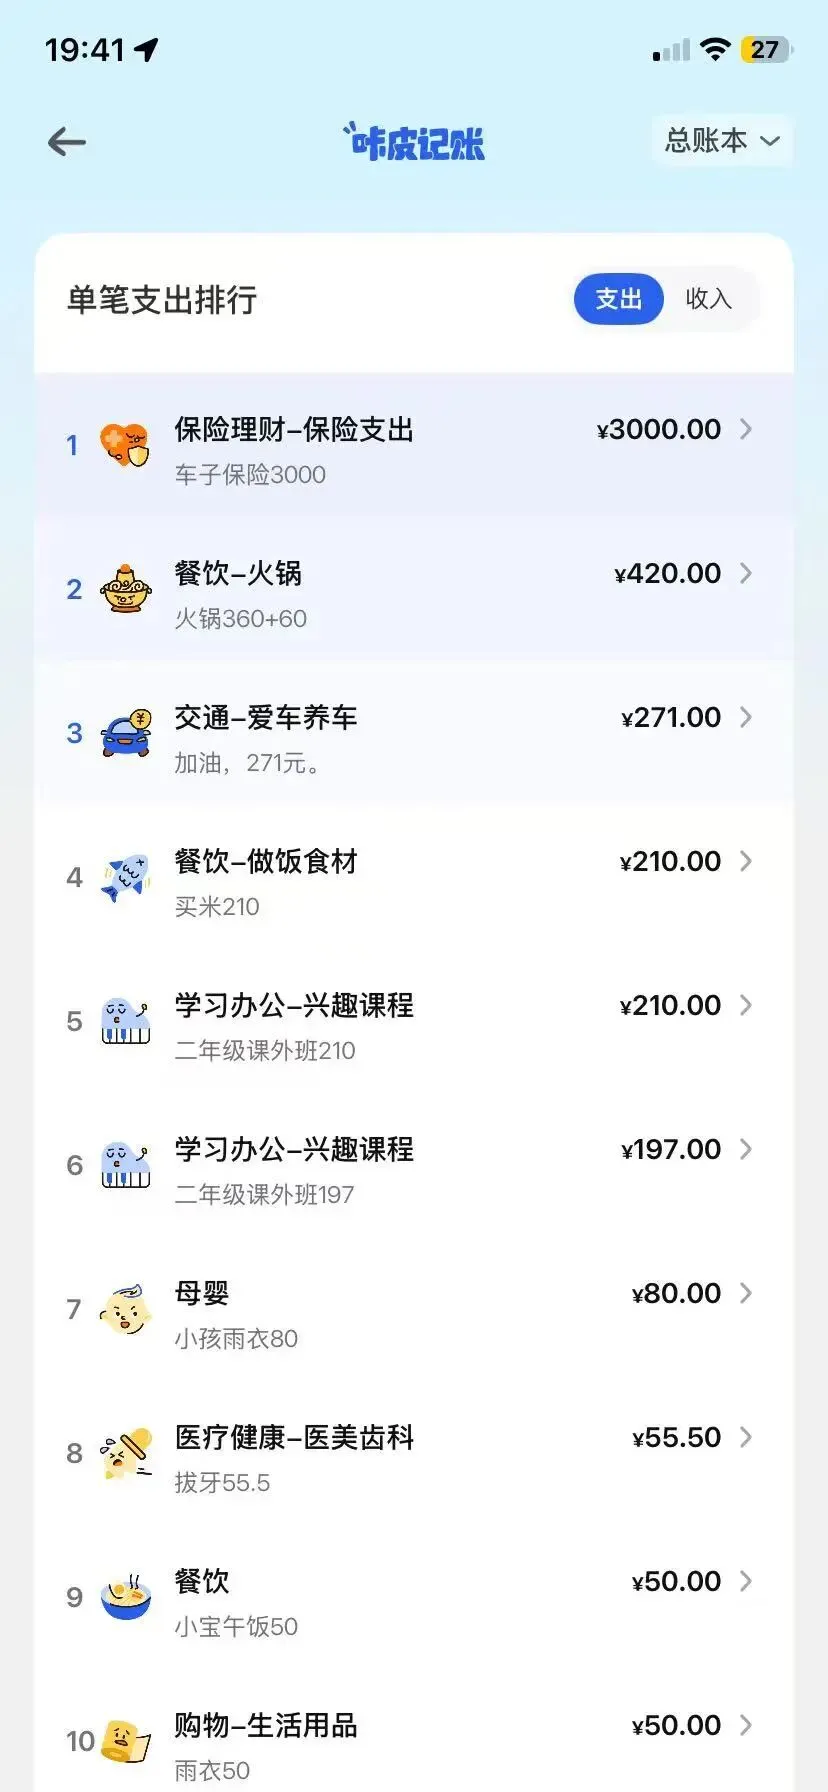Tap the 咔皮记账 app title logo
The image size is (828, 1792).
(x=414, y=143)
